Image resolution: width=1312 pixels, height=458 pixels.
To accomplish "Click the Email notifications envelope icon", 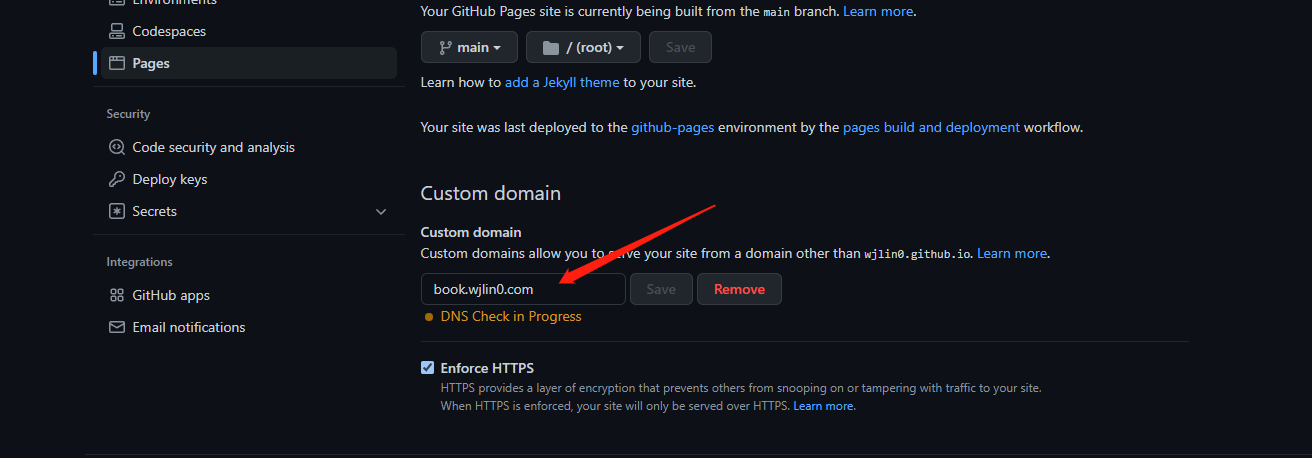I will coord(116,327).
